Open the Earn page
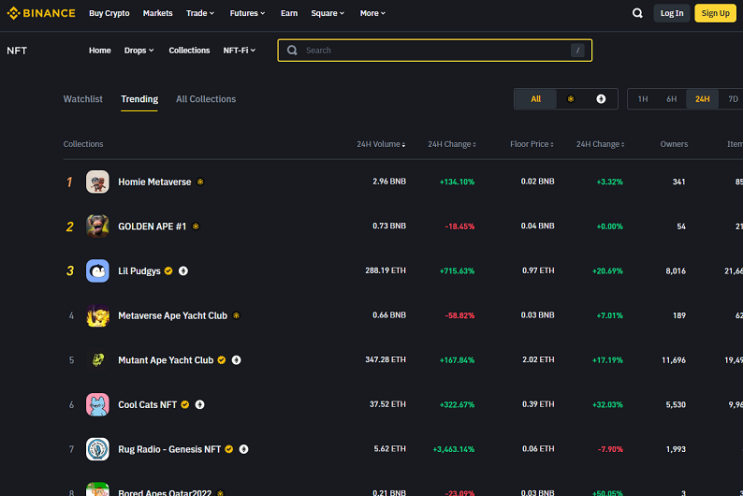 click(289, 13)
